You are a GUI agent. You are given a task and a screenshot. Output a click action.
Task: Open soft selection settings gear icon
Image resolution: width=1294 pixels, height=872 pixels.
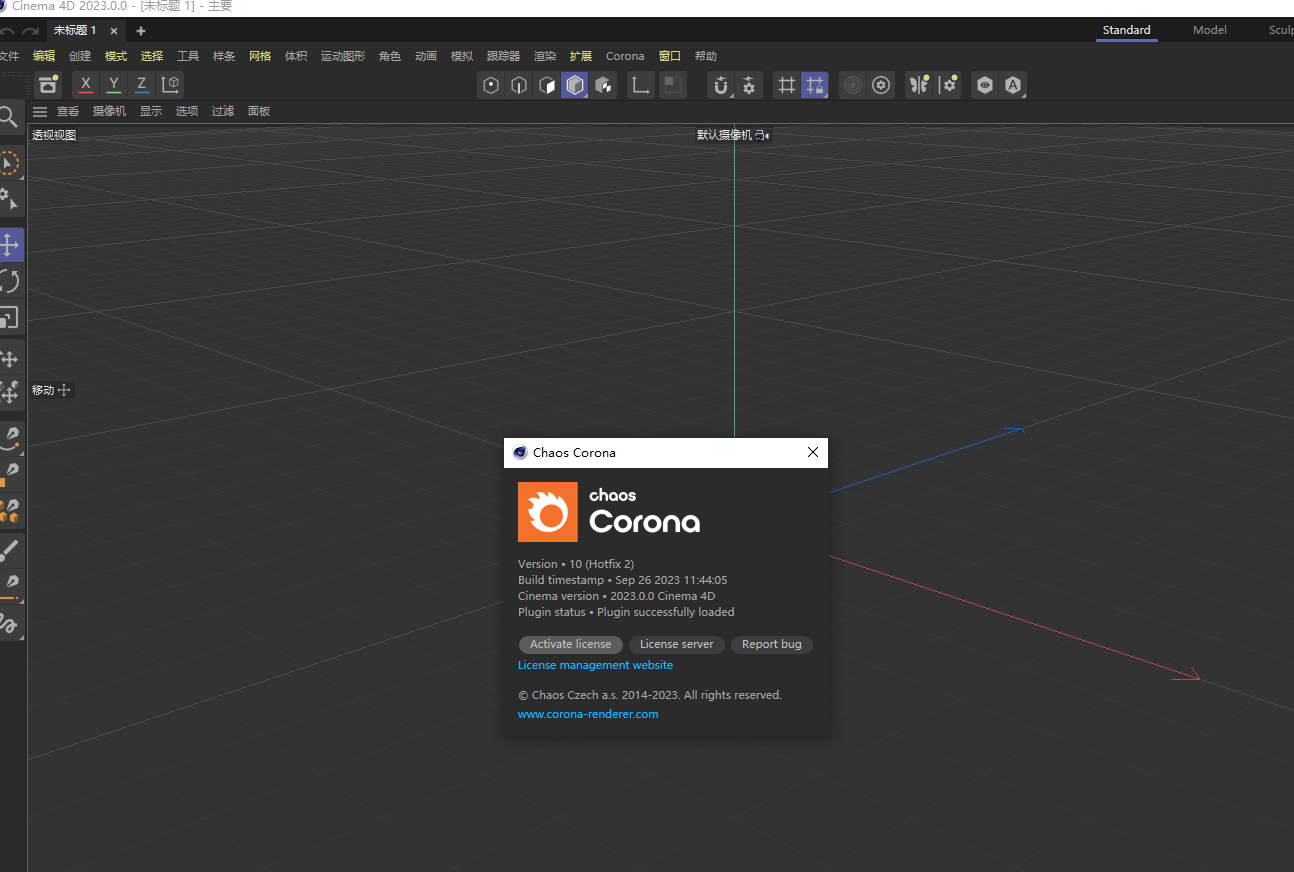click(881, 85)
